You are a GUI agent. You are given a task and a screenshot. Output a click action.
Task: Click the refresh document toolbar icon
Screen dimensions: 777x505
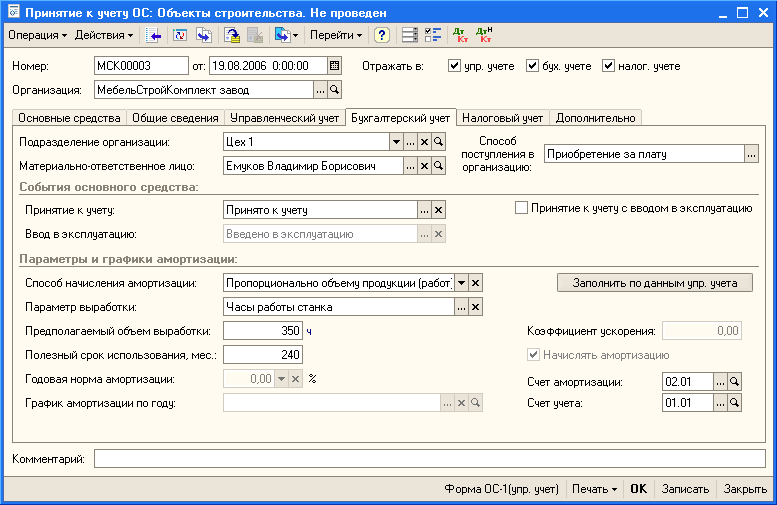pos(179,35)
